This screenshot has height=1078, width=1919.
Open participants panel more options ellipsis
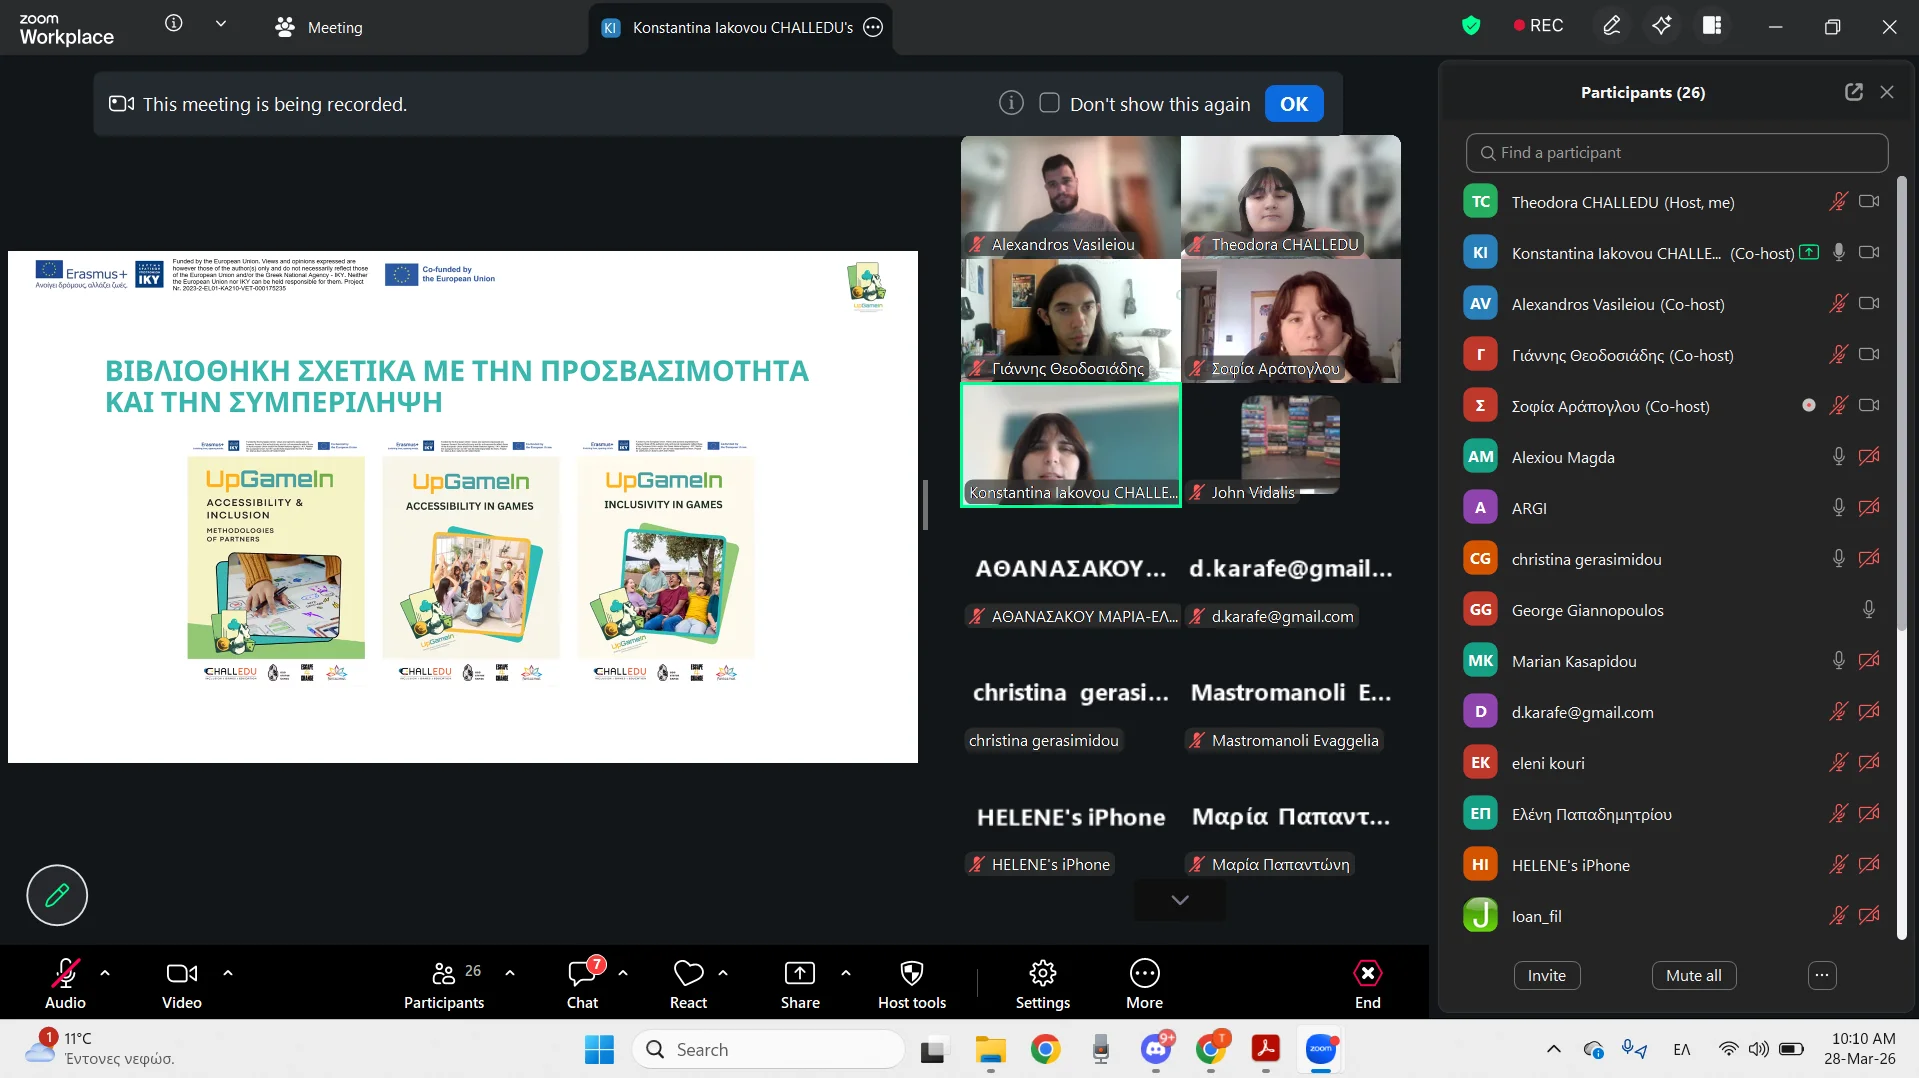(1822, 975)
